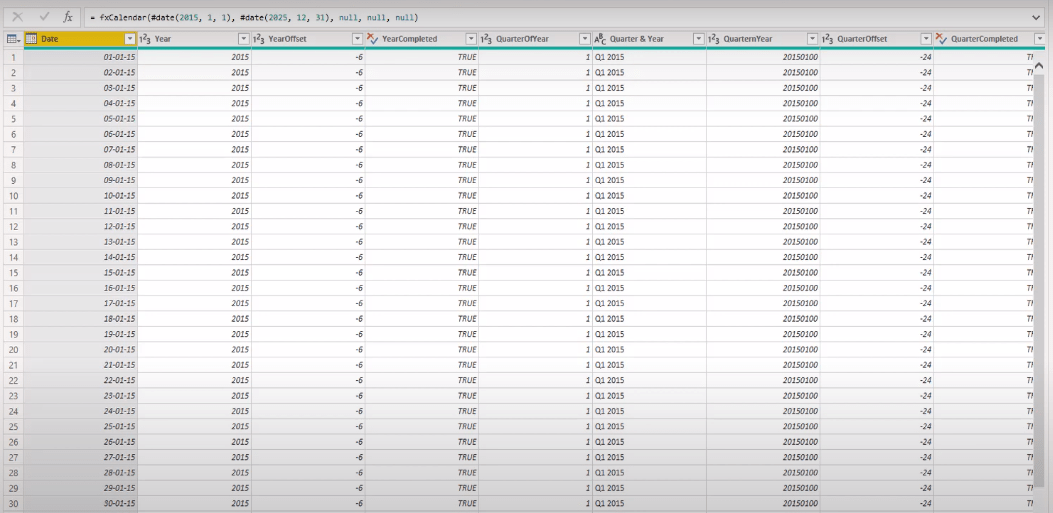Select the QuarterOfYear column header

tap(535, 39)
